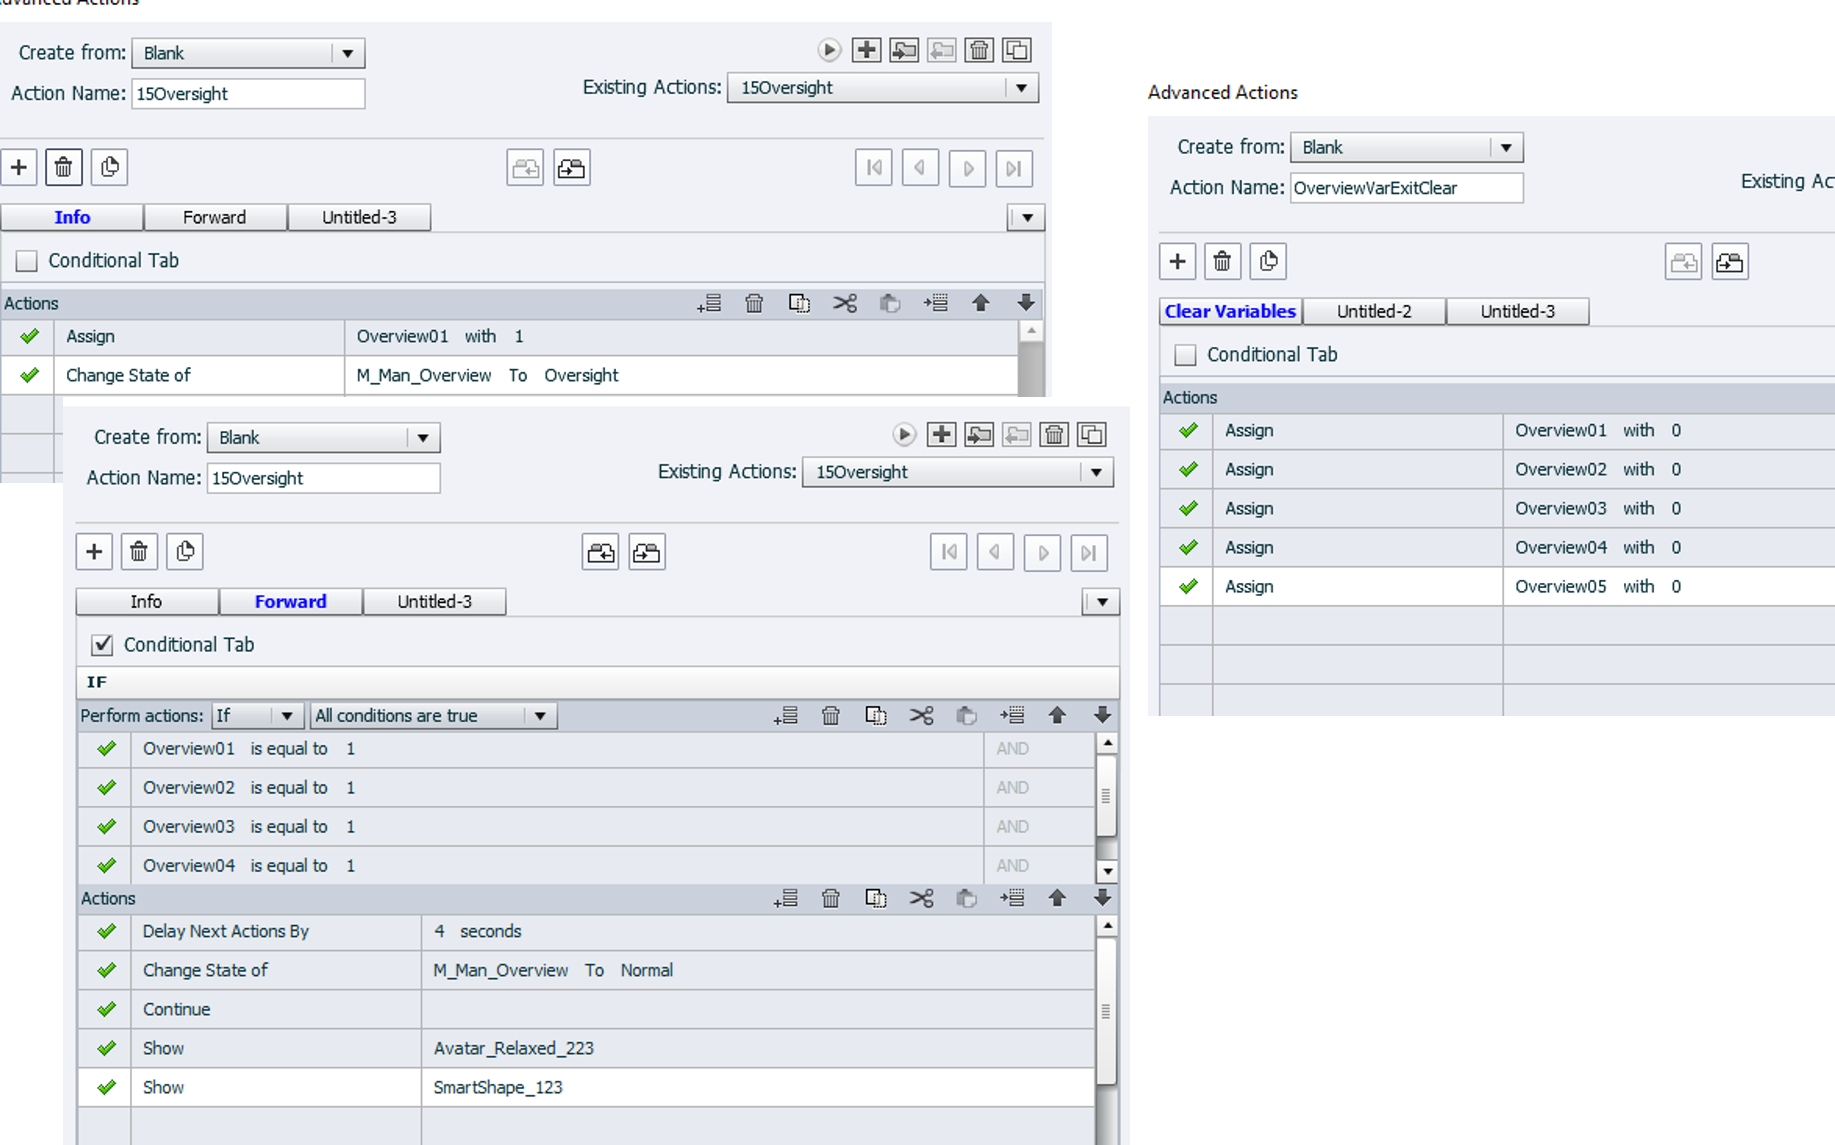
Task: Create new action in Info tab window
Action: [x=866, y=50]
